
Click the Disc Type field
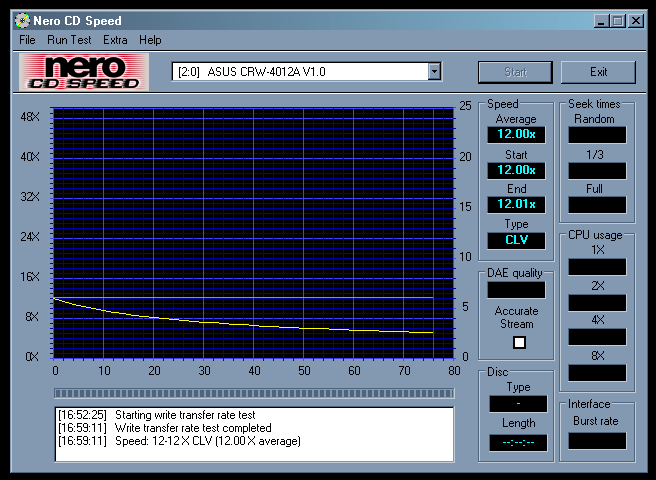(518, 404)
